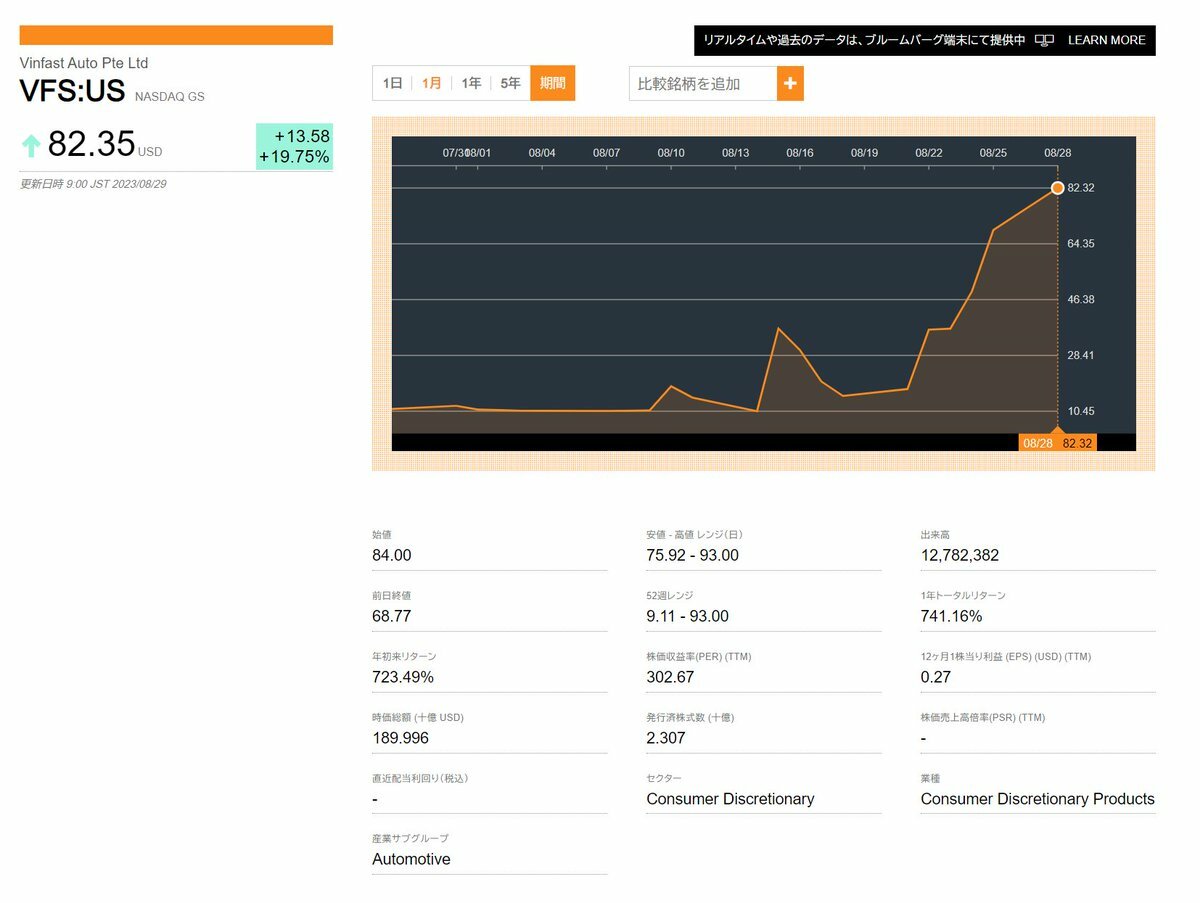Select the 1月 time range tab
This screenshot has width=1200, height=903.
(x=432, y=84)
